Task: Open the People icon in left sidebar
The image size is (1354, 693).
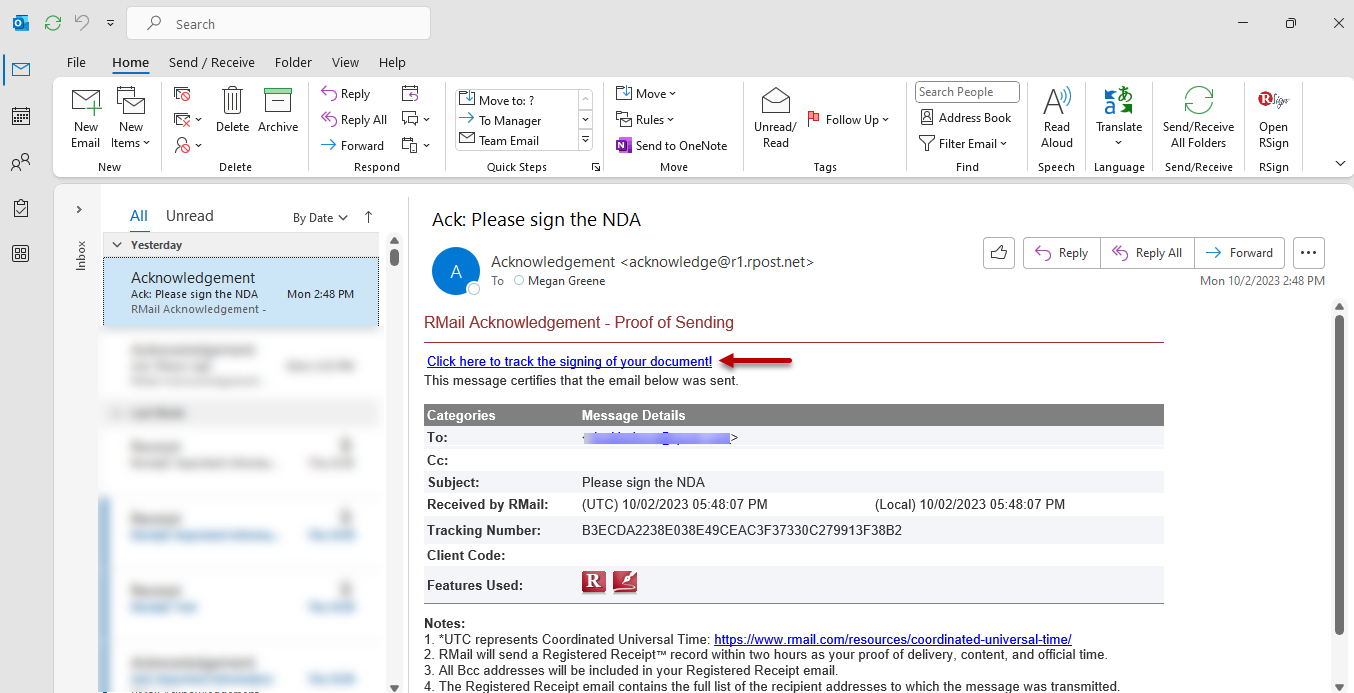Action: tap(20, 162)
